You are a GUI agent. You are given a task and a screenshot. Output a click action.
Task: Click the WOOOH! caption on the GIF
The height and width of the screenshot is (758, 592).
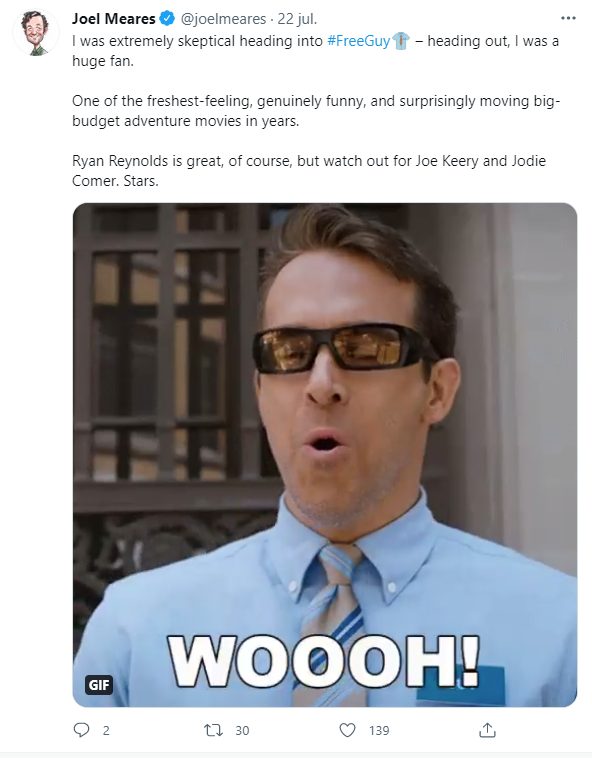(324, 661)
